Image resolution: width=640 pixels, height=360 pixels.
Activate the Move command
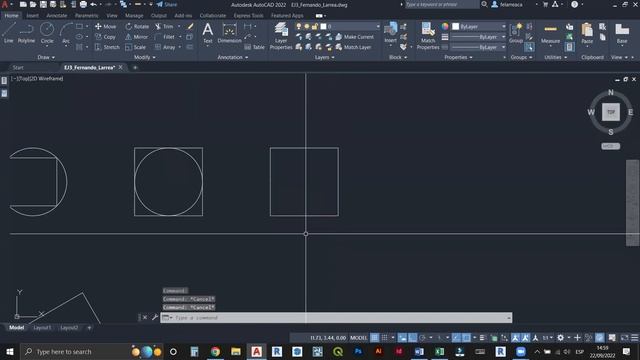tap(105, 27)
